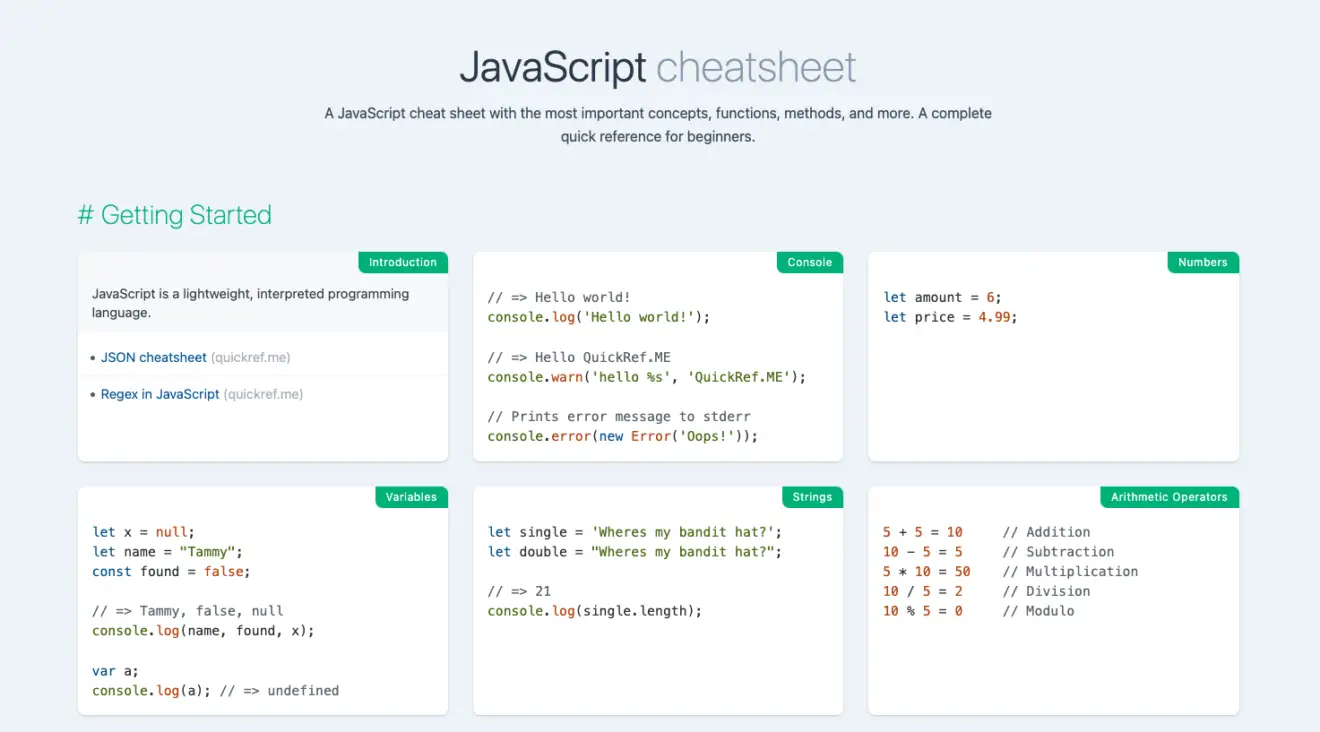Click the 'let amount = 6' line
Image resolution: width=1320 pixels, height=732 pixels.
point(942,297)
